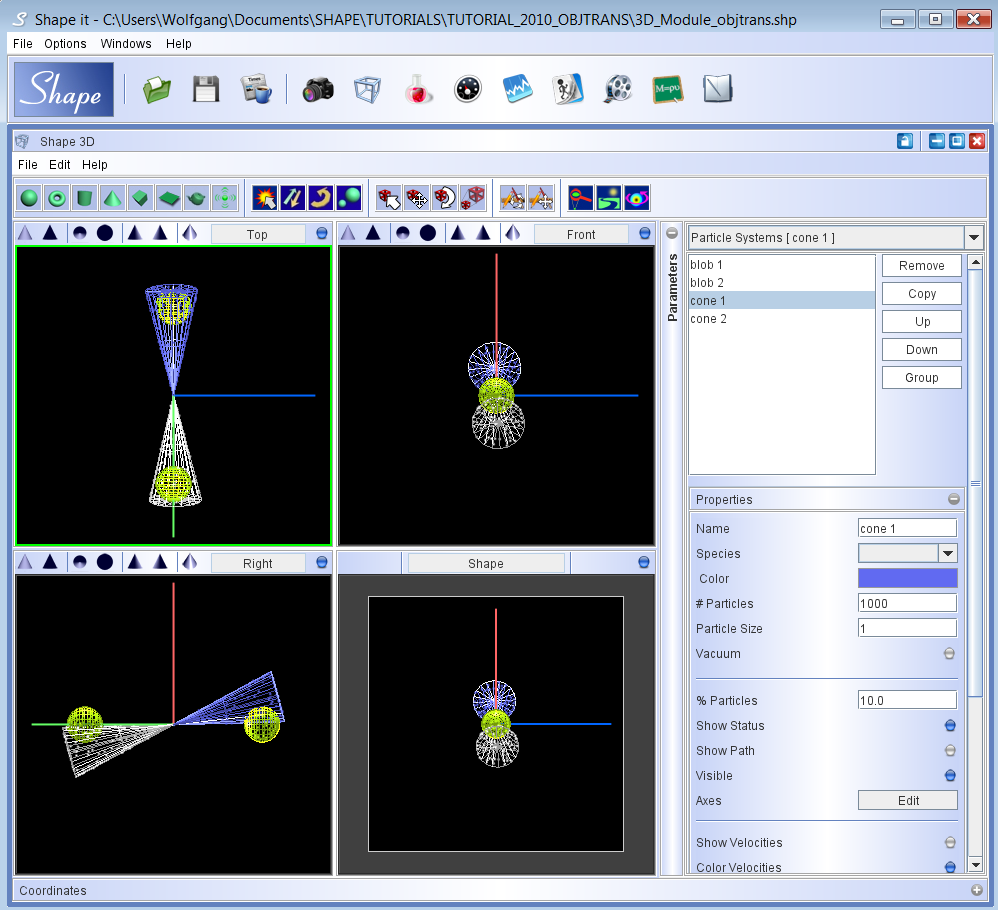Click the parameters panel vertical scrollbar
Viewport: 998px width, 910px height.
coord(975,484)
